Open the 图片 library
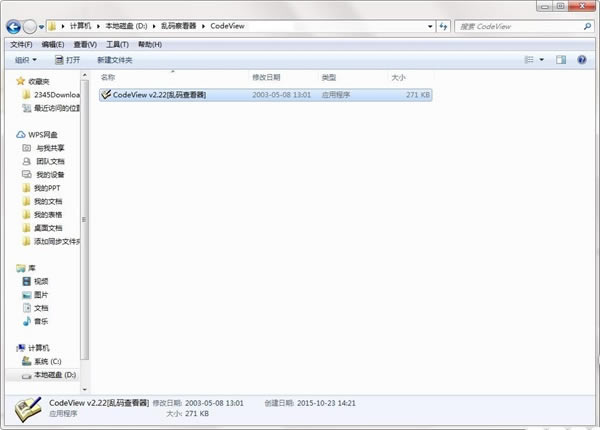The image size is (600, 430). 35,295
